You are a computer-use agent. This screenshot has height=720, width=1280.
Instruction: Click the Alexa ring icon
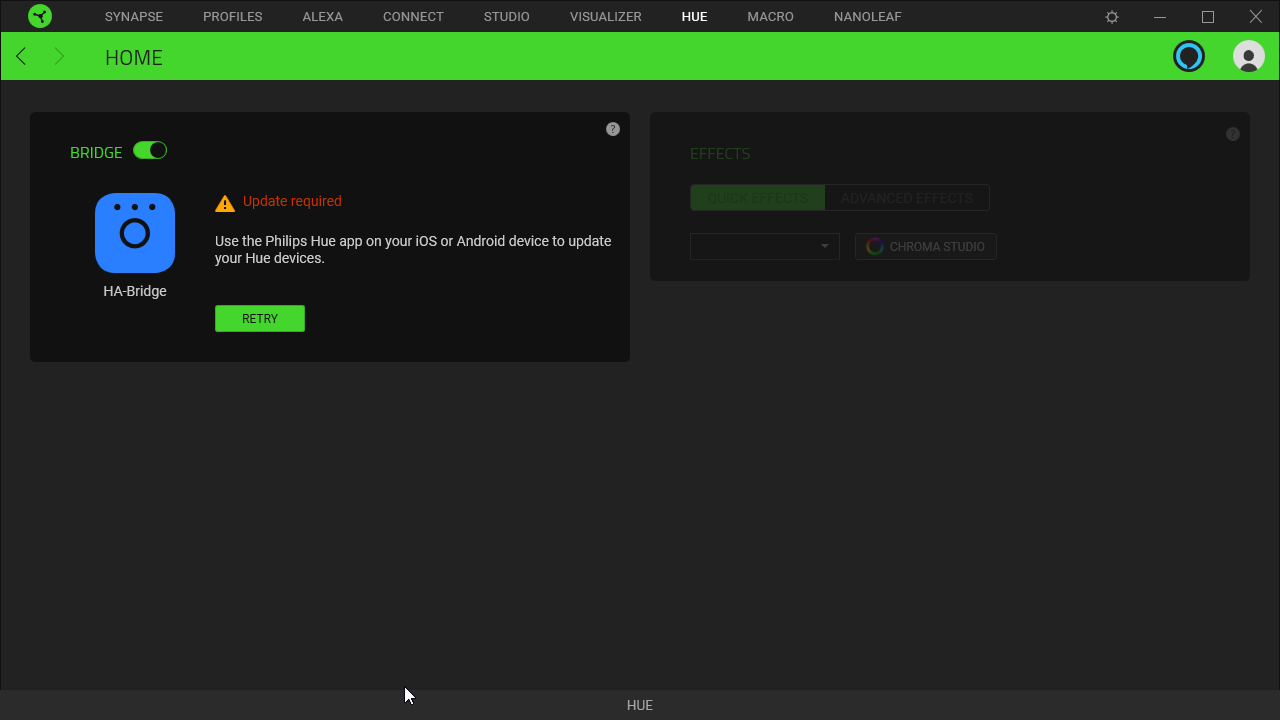pos(1189,56)
